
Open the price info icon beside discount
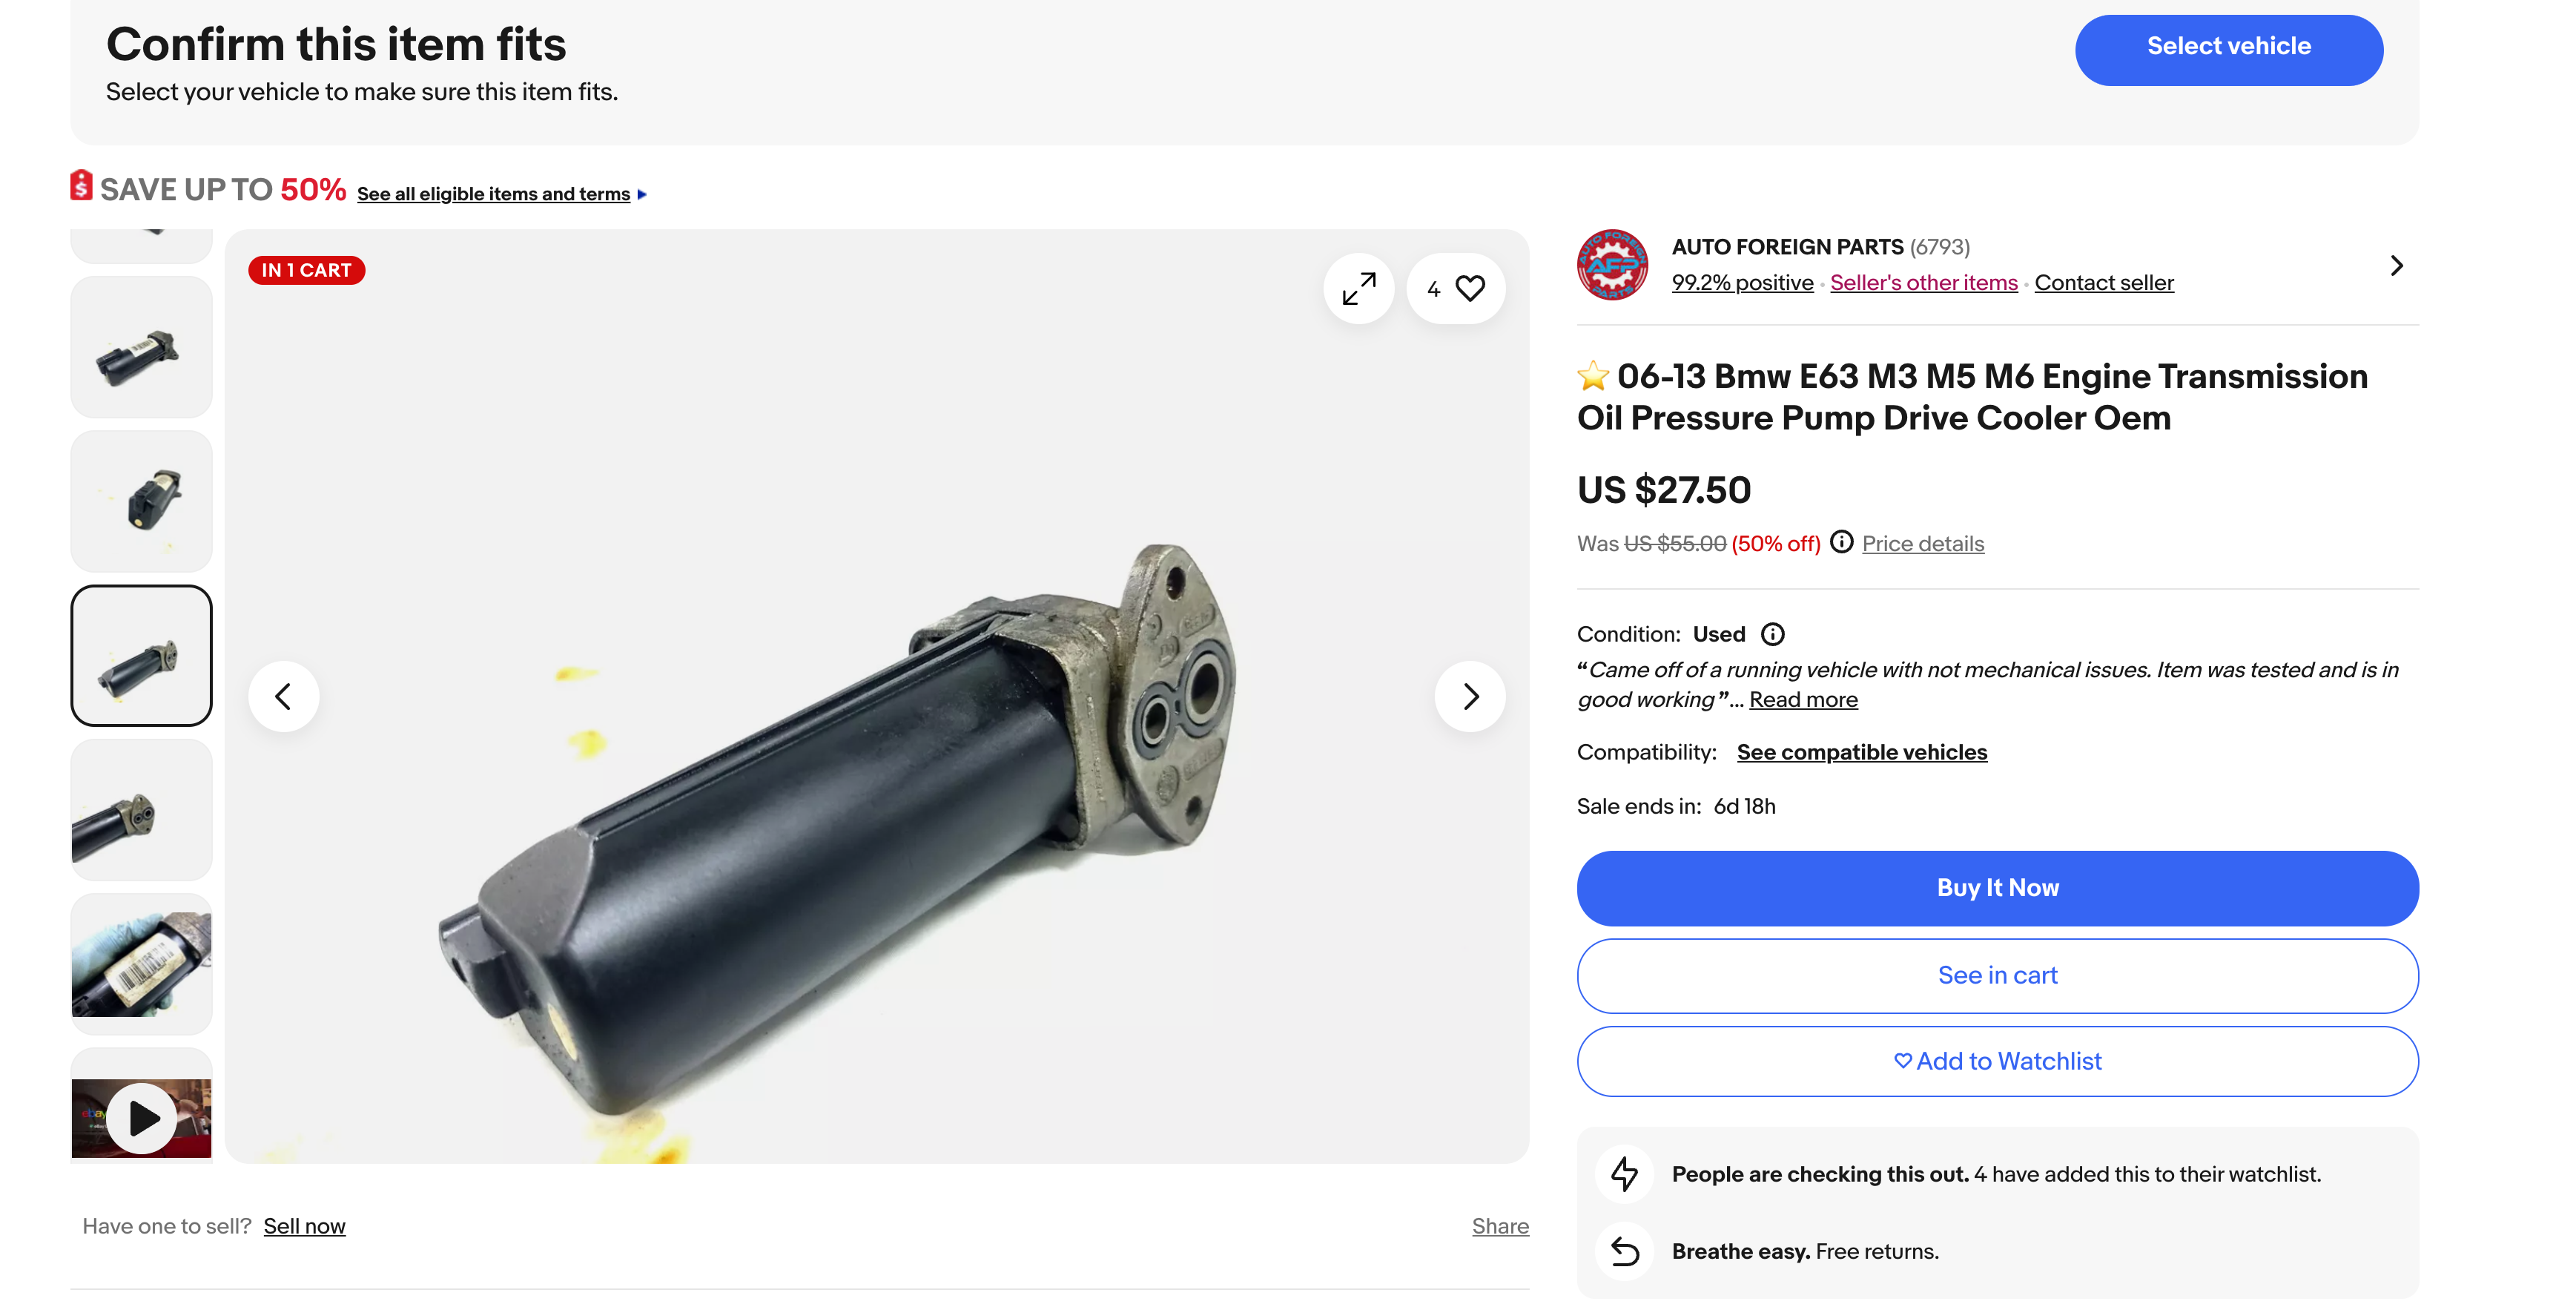click(1841, 542)
